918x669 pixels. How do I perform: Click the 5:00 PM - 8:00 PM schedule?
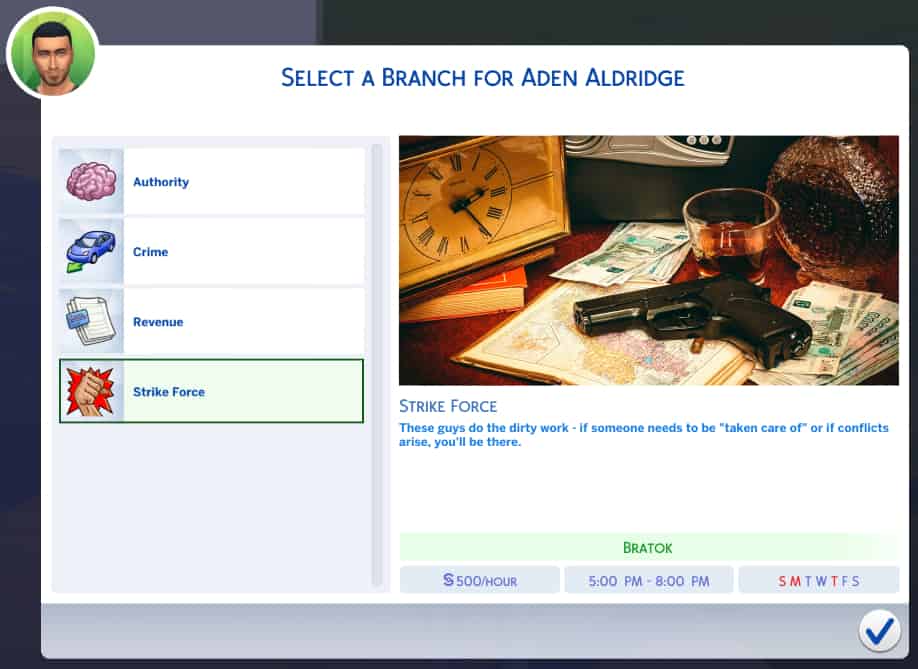pos(648,580)
